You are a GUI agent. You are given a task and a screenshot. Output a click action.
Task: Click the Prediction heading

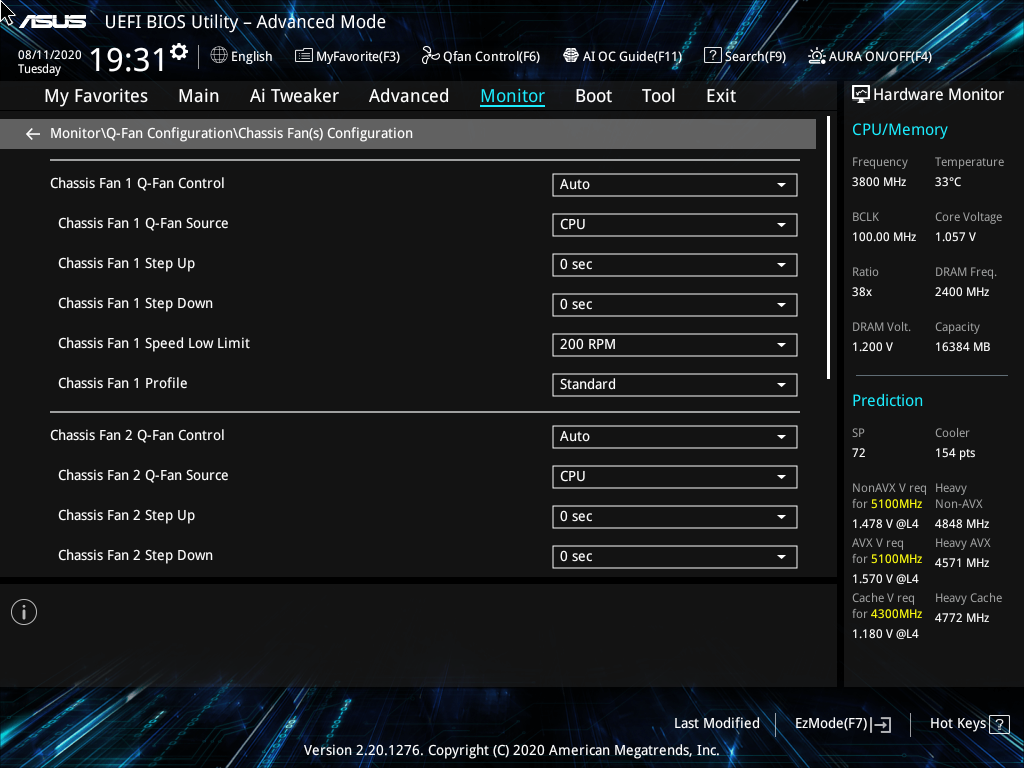click(x=887, y=400)
